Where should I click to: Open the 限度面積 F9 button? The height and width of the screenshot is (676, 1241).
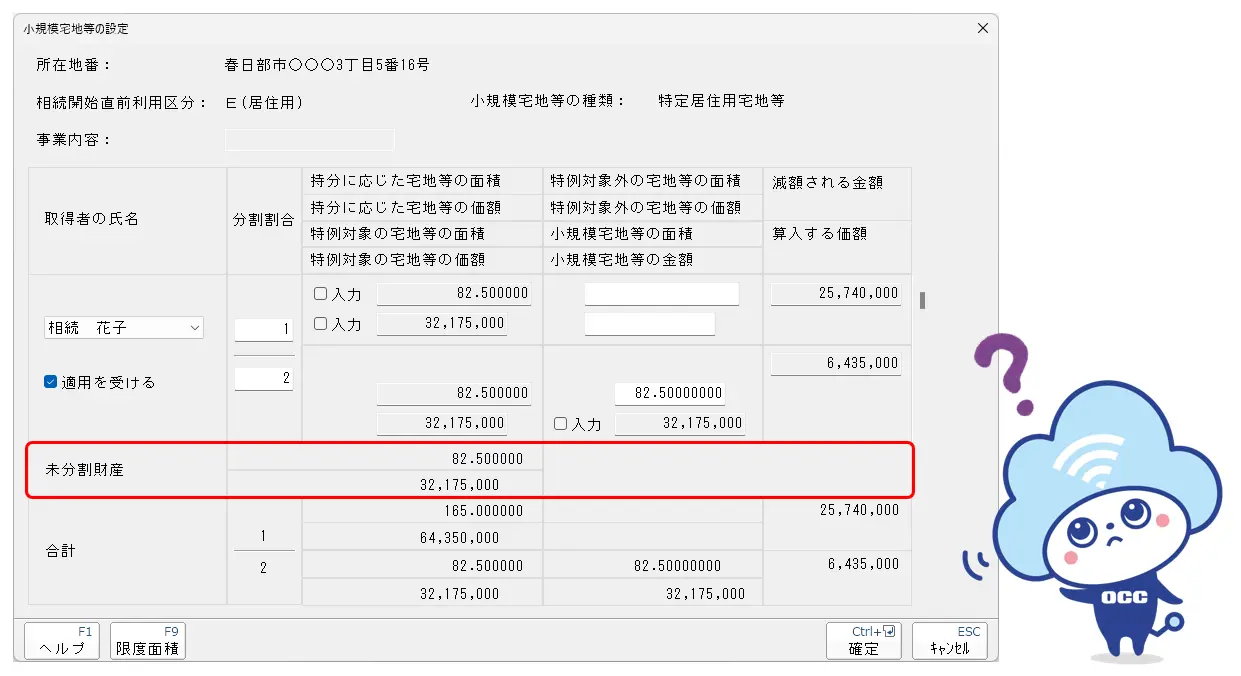[148, 640]
